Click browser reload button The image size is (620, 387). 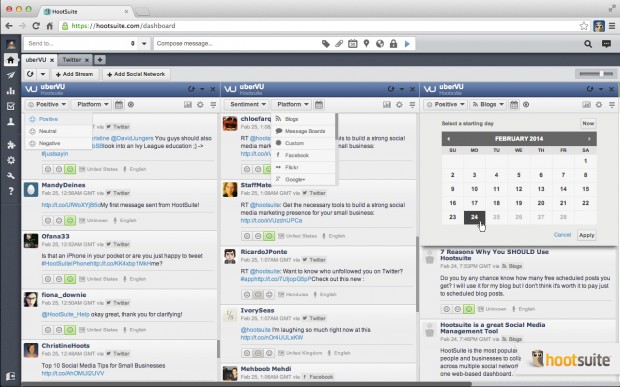tap(36, 26)
